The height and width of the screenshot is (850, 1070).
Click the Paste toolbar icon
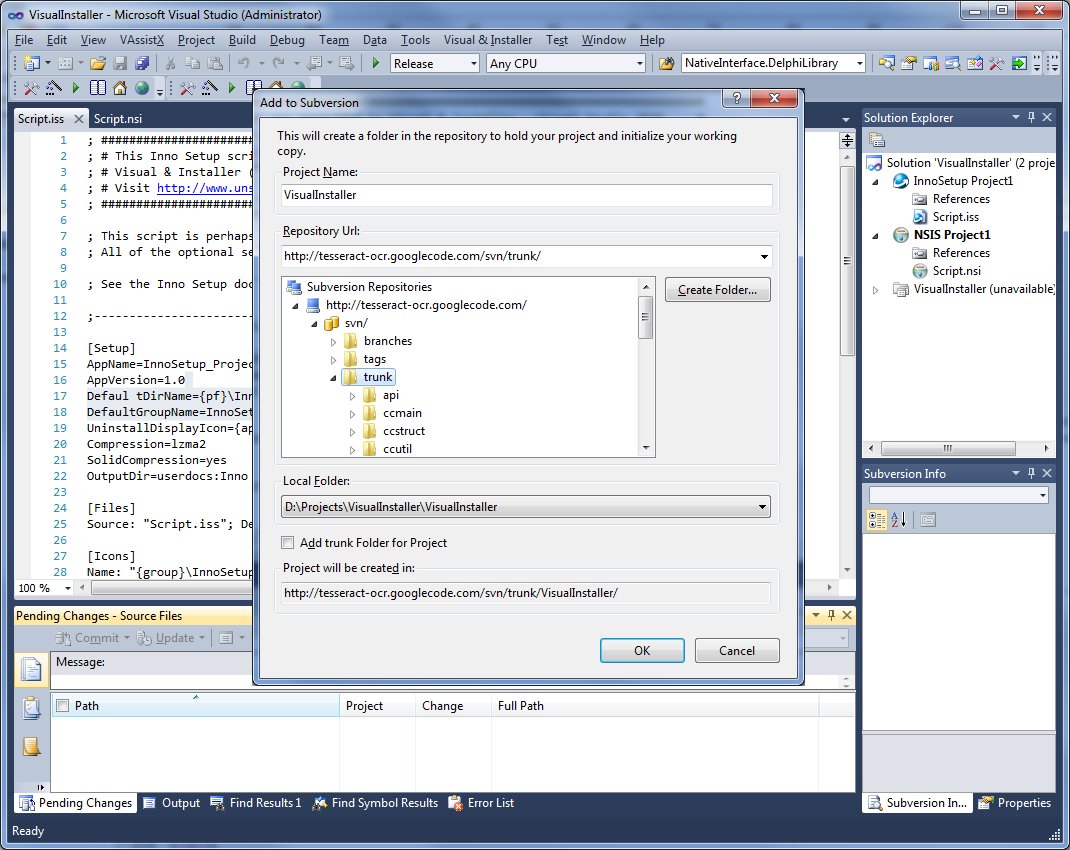[x=215, y=63]
